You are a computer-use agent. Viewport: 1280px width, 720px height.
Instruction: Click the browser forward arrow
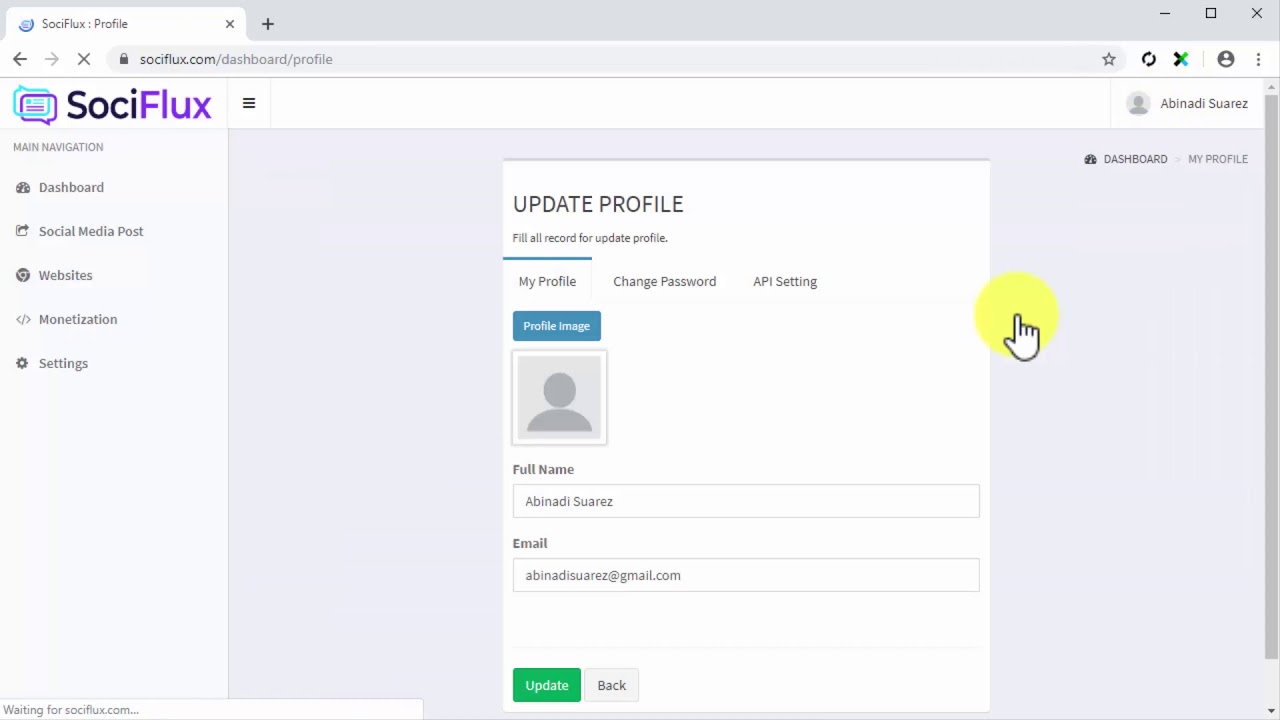click(52, 59)
